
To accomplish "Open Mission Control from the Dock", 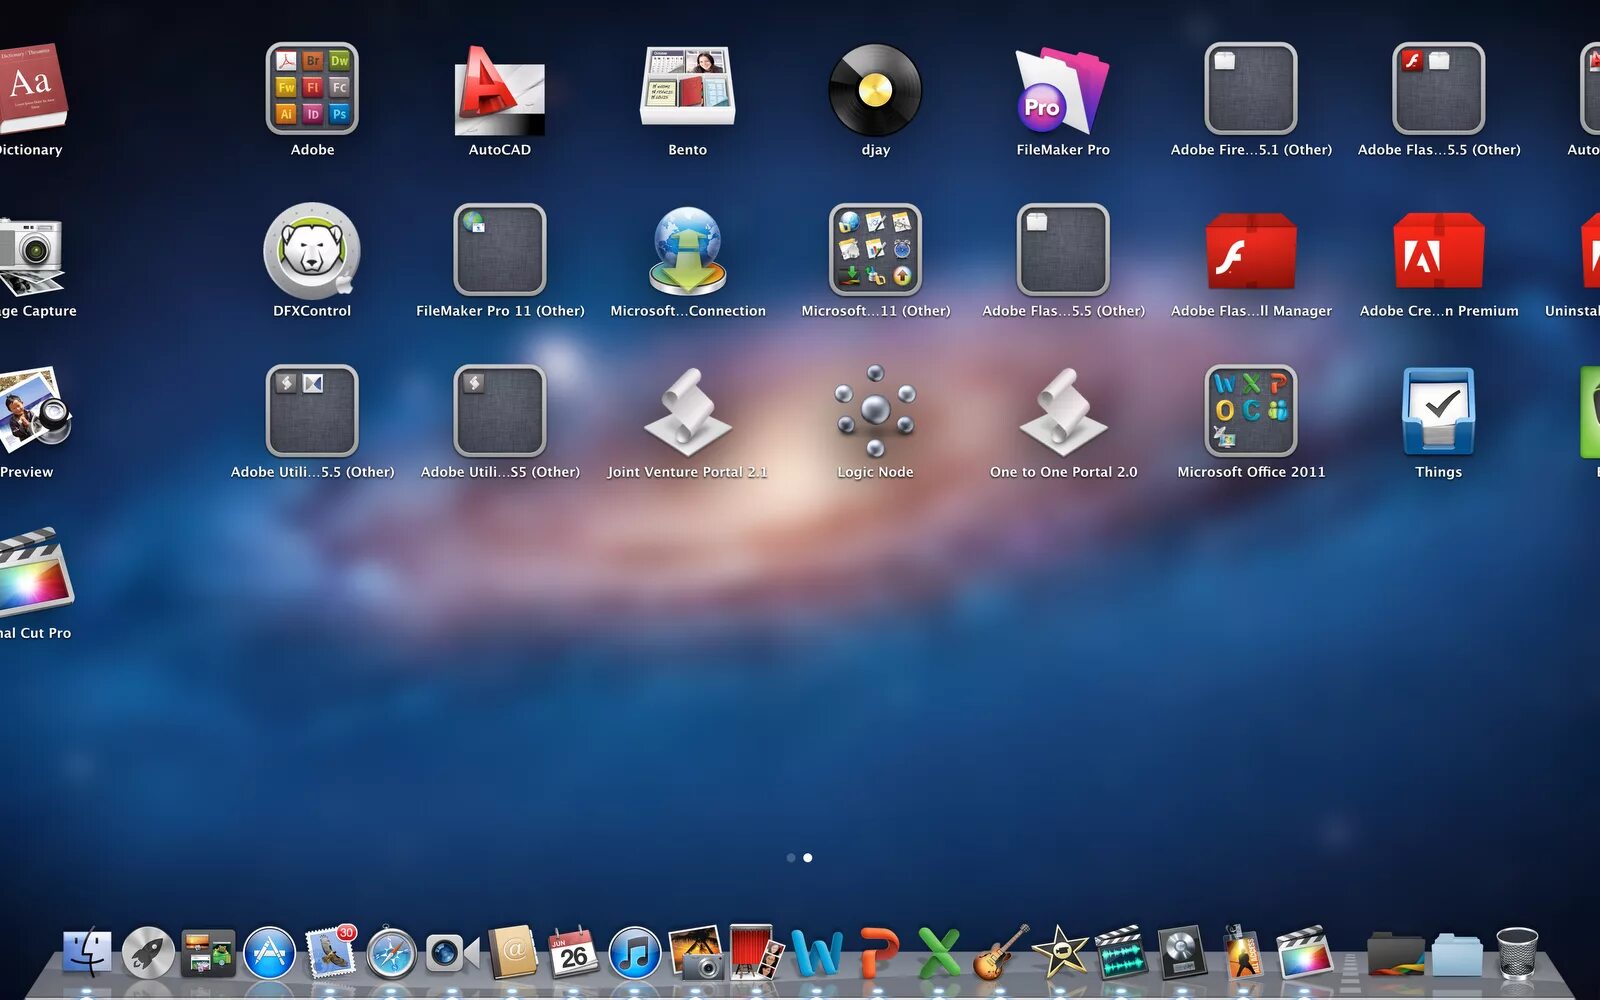I will coord(208,953).
